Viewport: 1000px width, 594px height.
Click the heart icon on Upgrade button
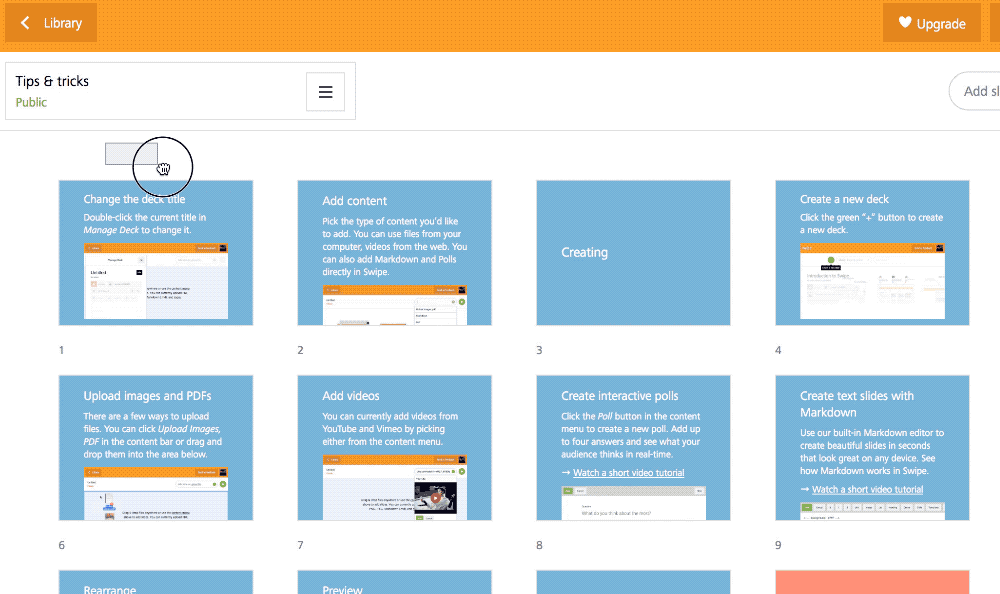coord(905,23)
